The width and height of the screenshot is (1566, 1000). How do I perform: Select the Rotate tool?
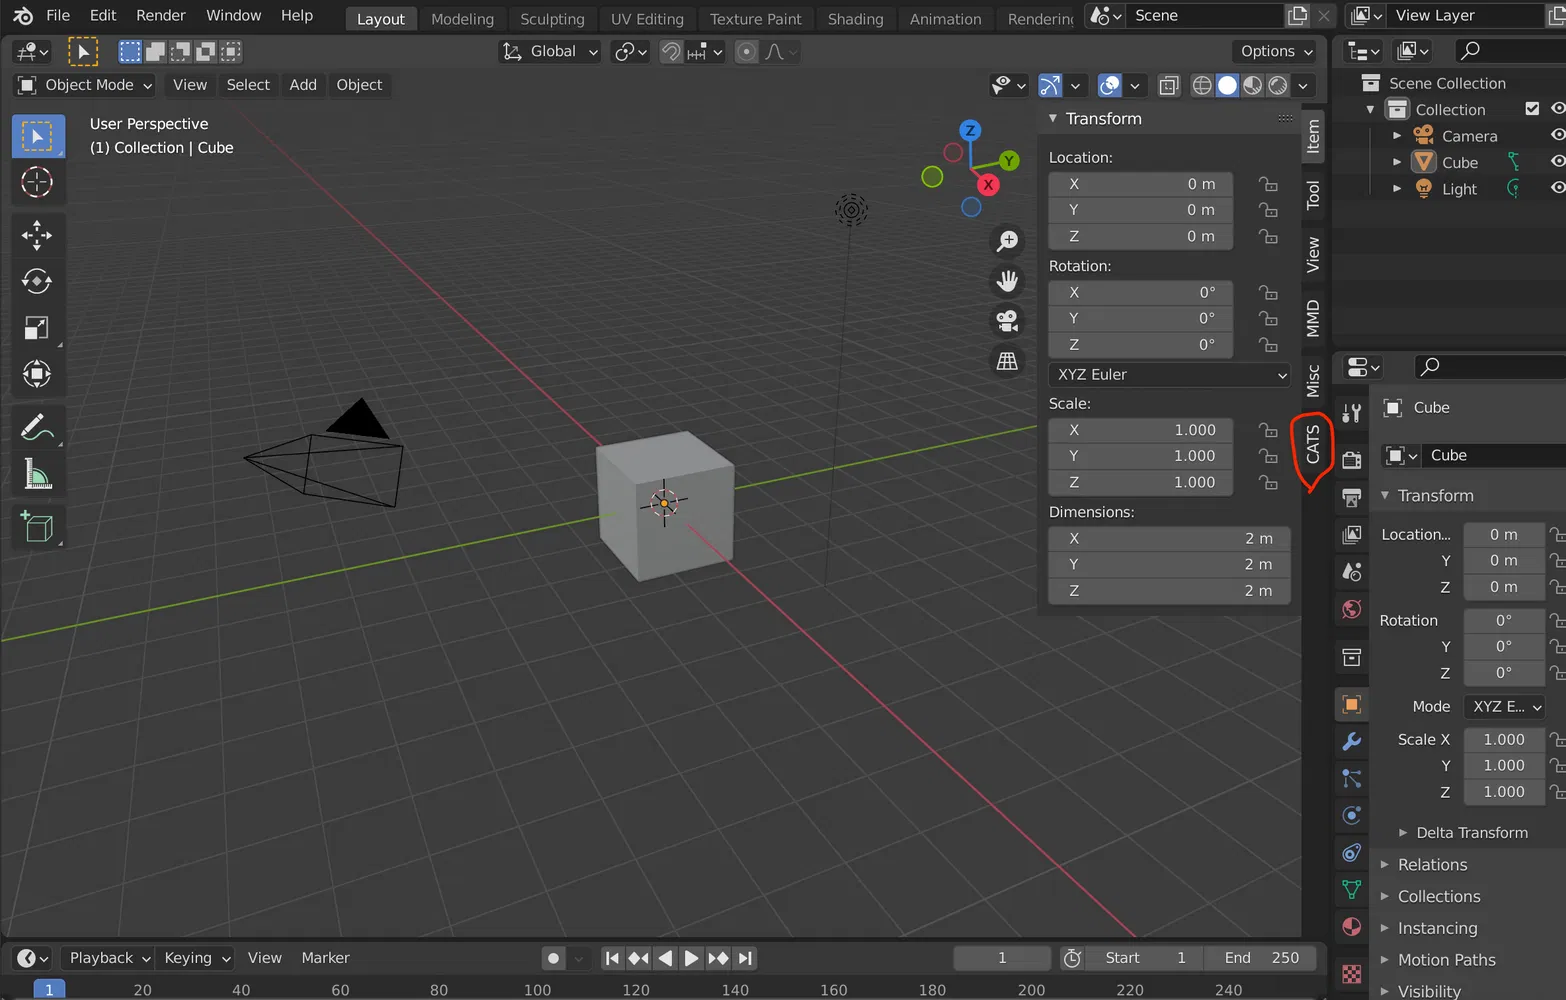point(37,282)
